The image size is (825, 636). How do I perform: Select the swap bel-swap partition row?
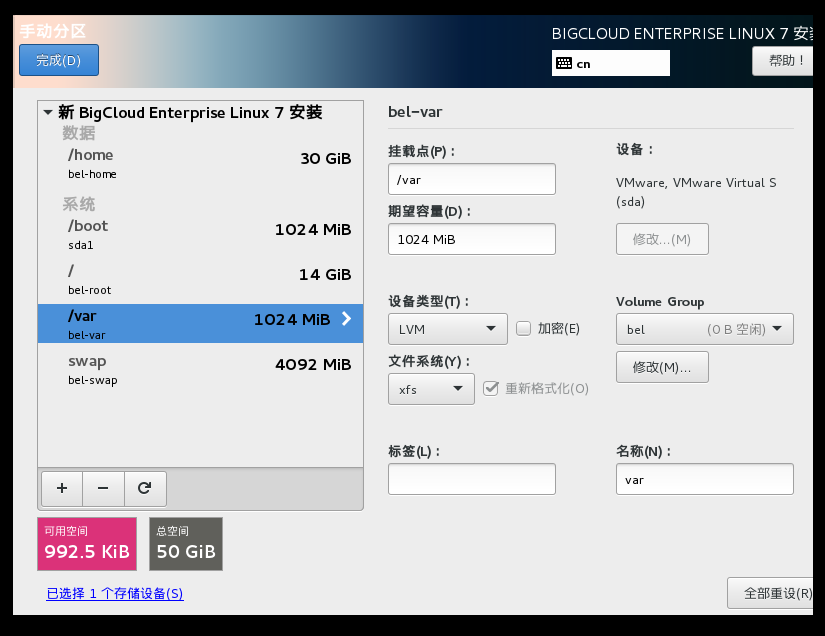(x=200, y=369)
